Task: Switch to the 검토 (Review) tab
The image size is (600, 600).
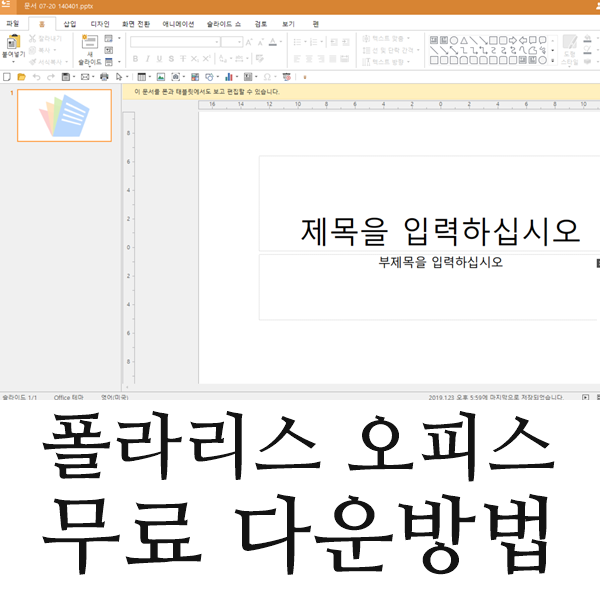Action: [x=261, y=24]
